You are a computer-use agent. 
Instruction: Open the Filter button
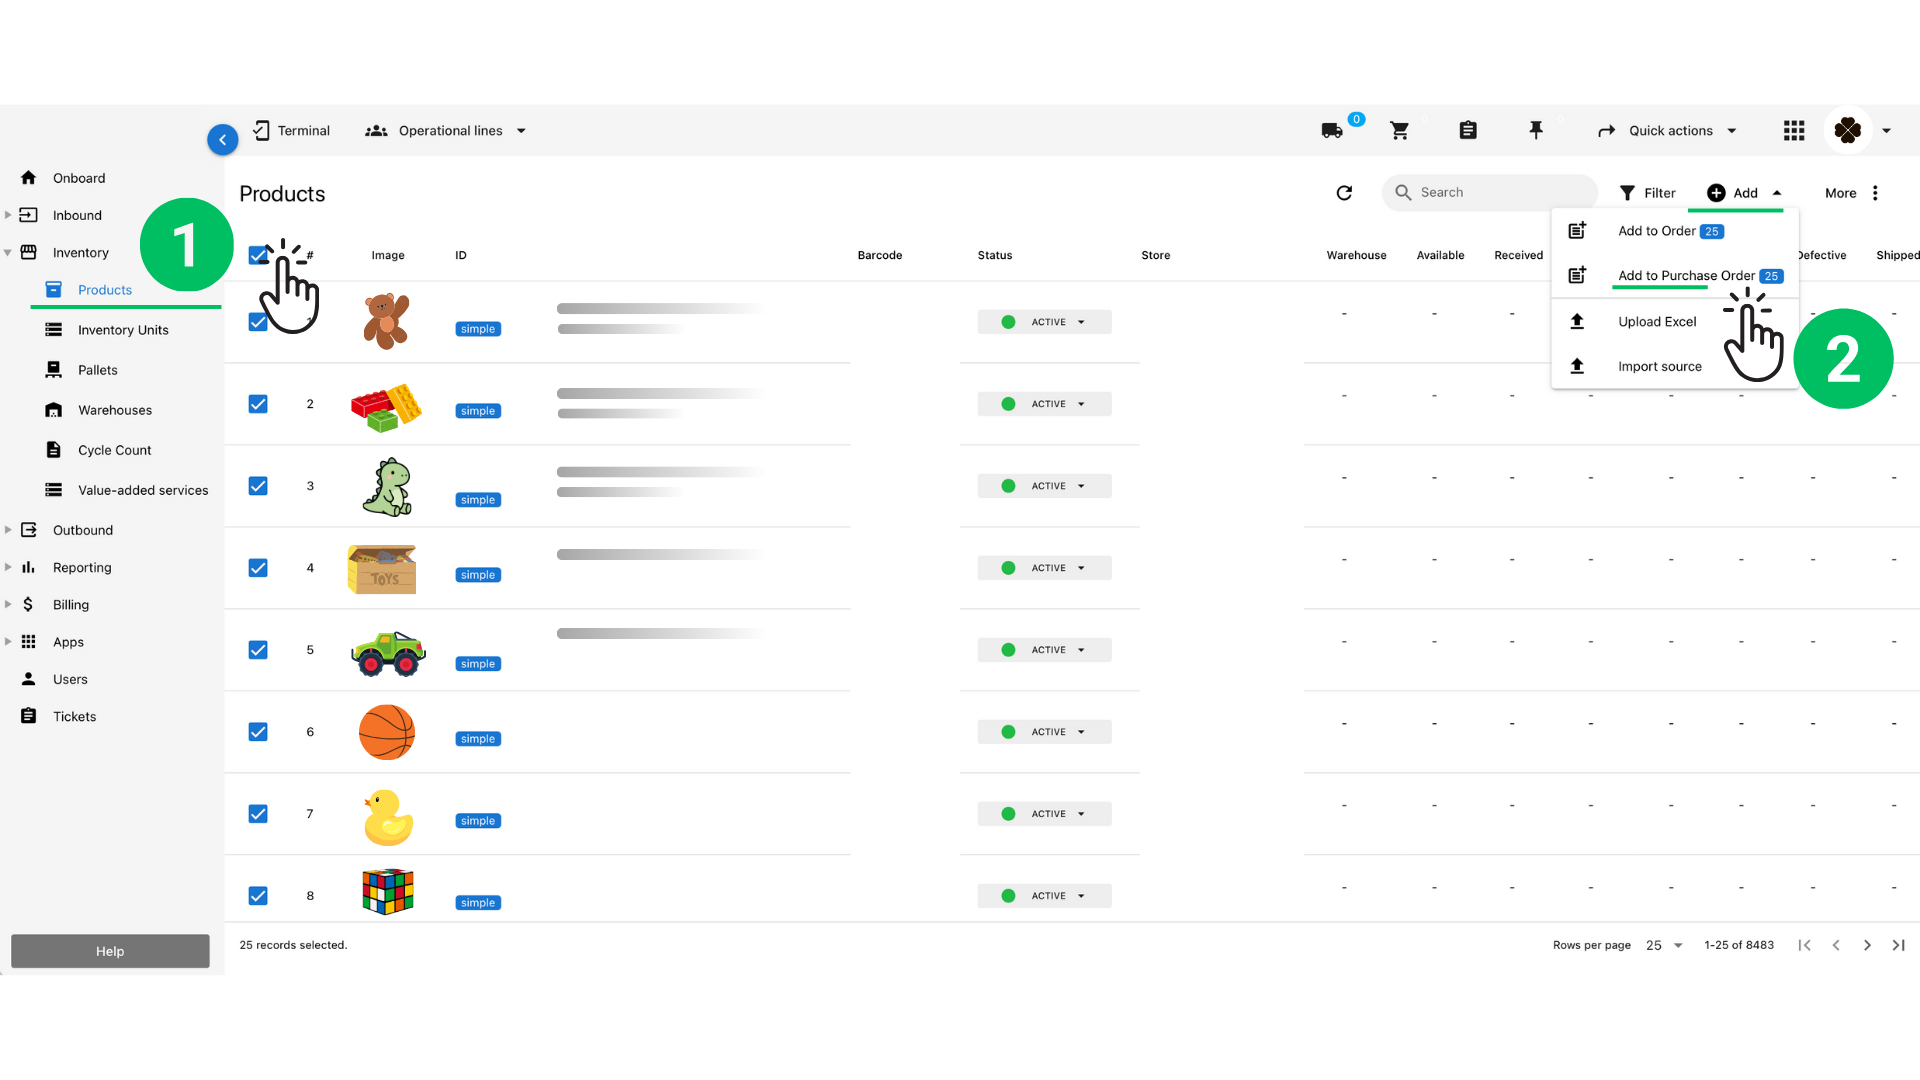tap(1647, 193)
